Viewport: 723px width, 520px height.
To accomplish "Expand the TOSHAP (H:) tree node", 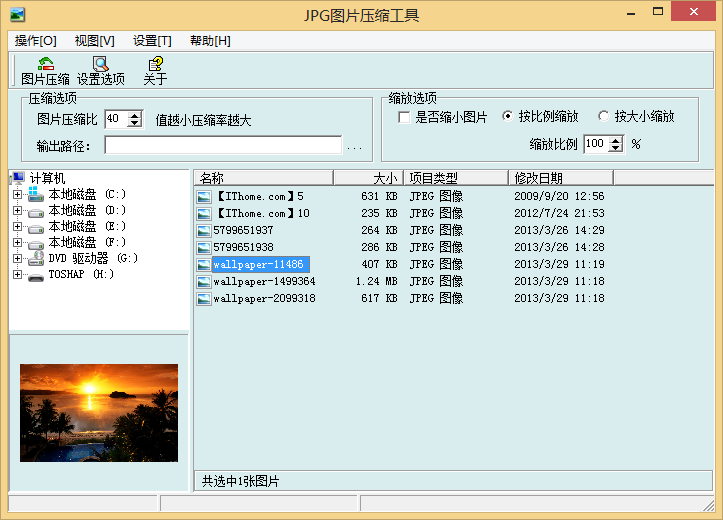I will pos(17,274).
